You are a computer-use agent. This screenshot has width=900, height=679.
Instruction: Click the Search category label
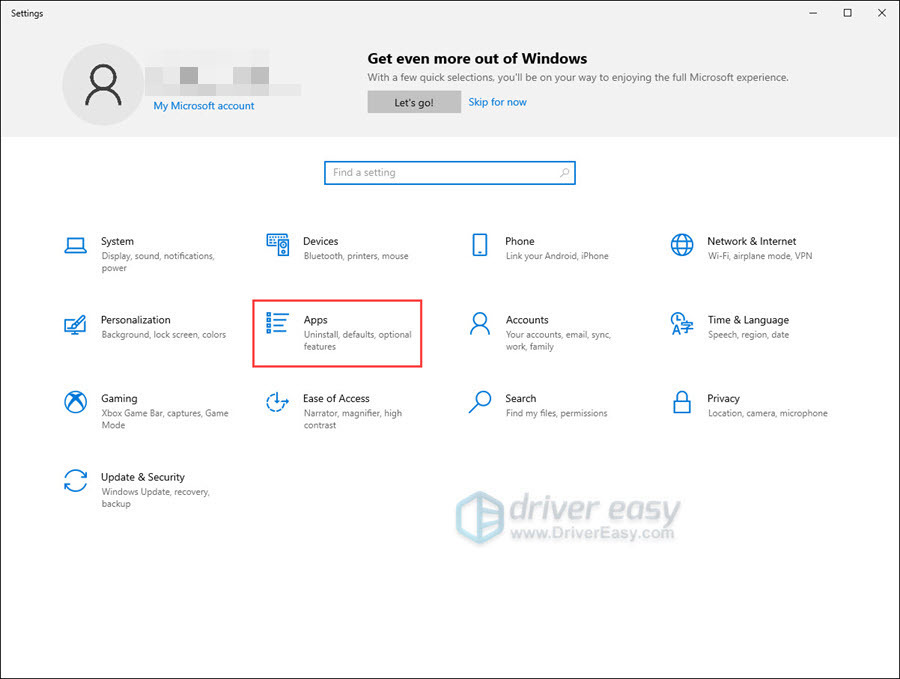tap(521, 398)
